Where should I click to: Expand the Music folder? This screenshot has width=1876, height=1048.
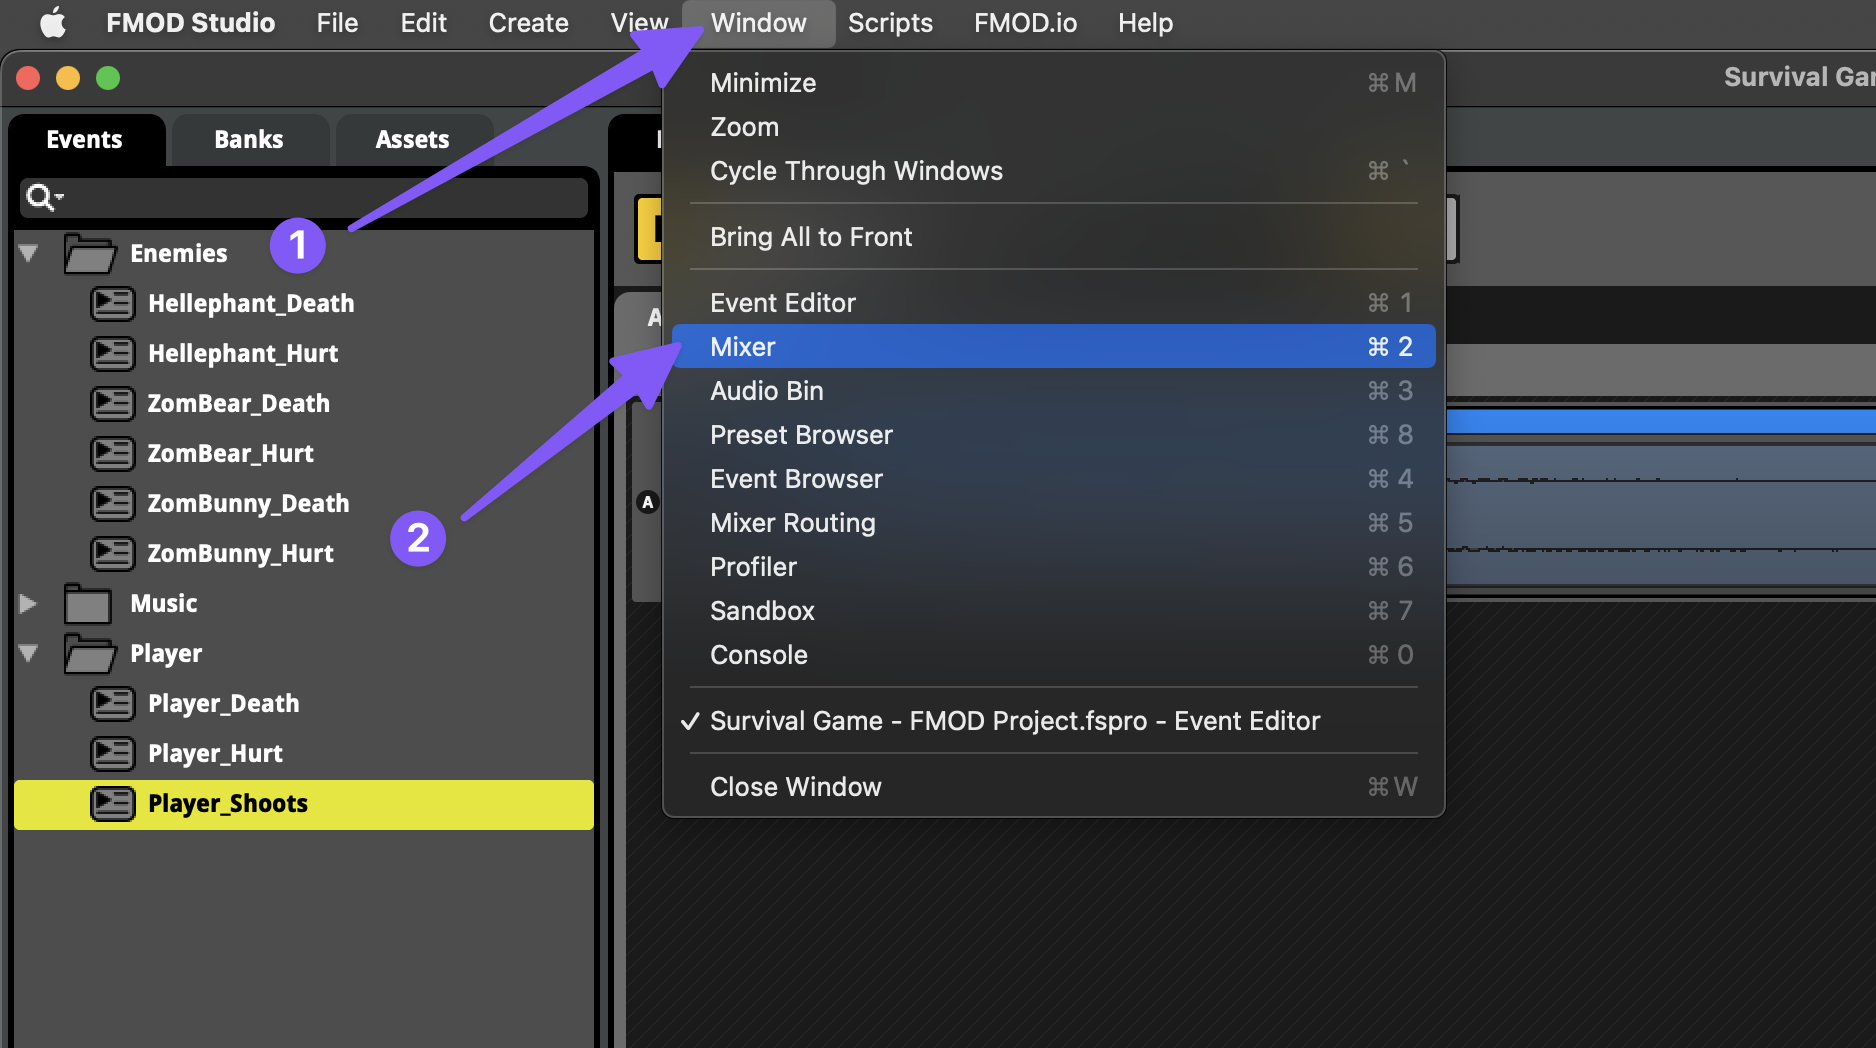(x=29, y=604)
